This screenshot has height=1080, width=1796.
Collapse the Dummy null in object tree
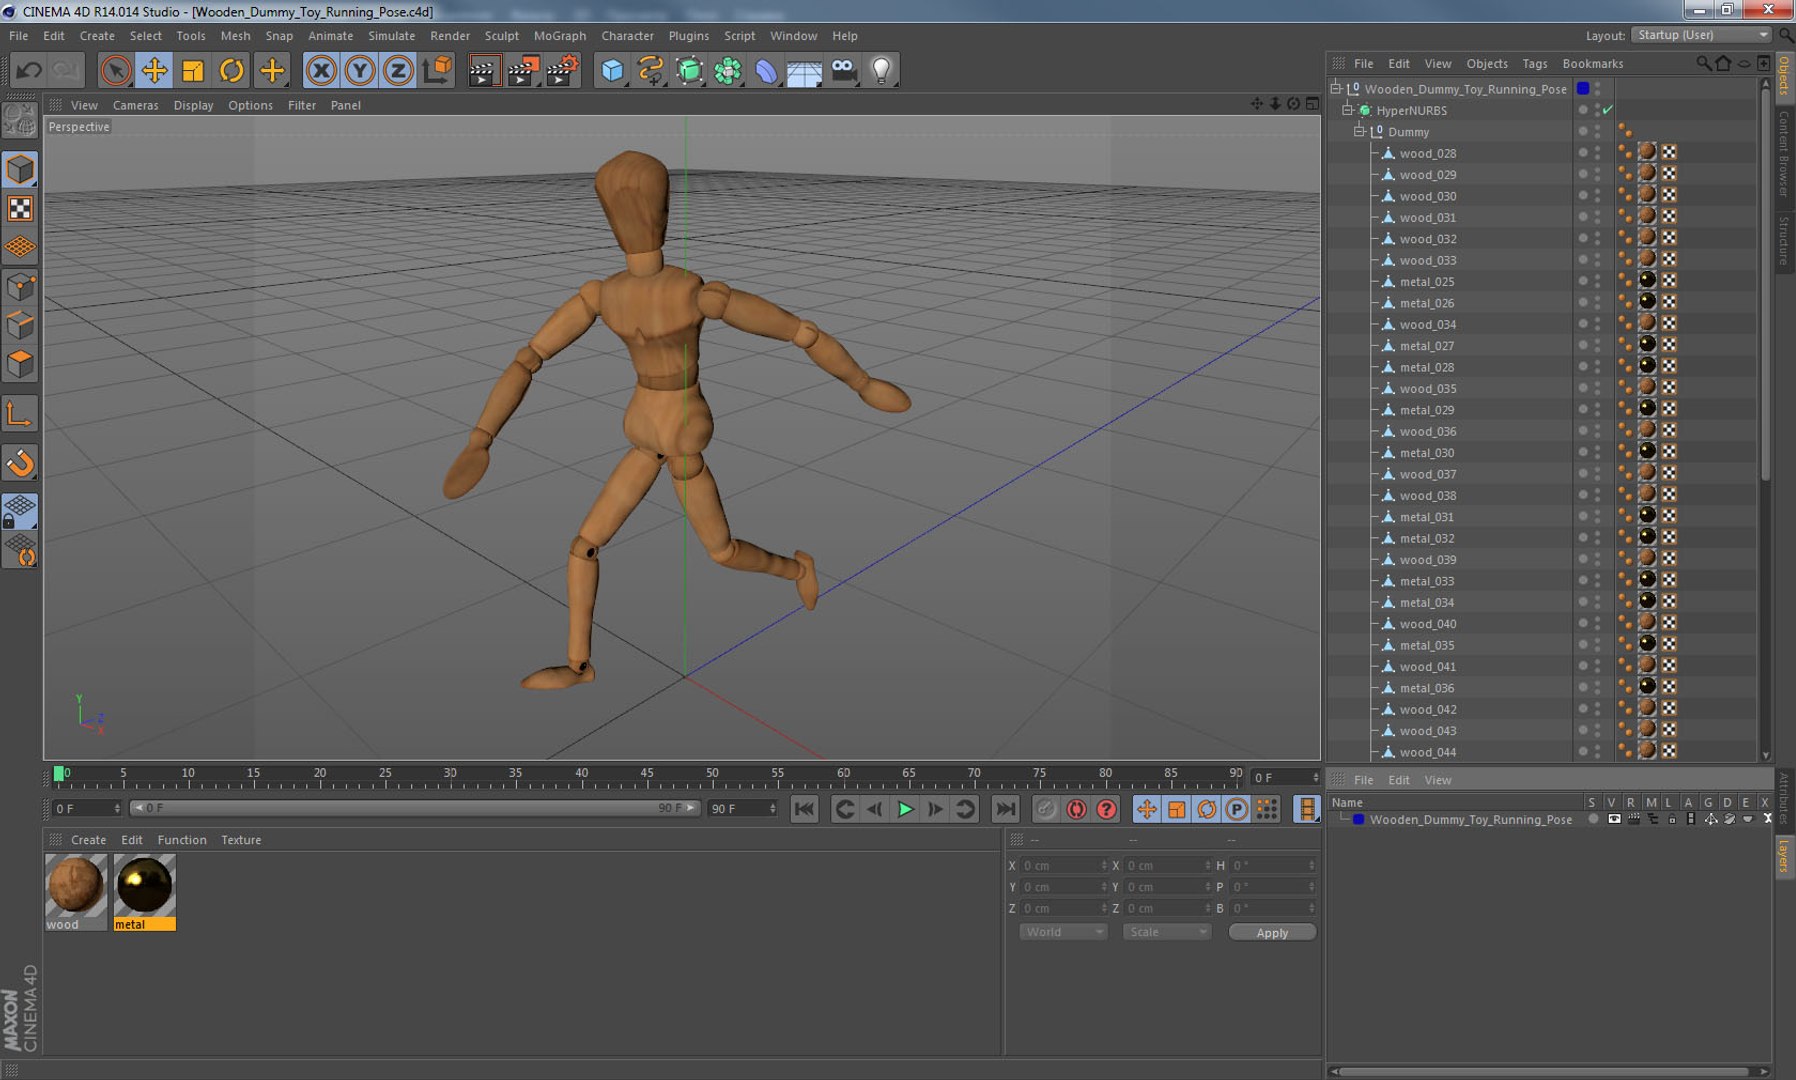[x=1360, y=131]
